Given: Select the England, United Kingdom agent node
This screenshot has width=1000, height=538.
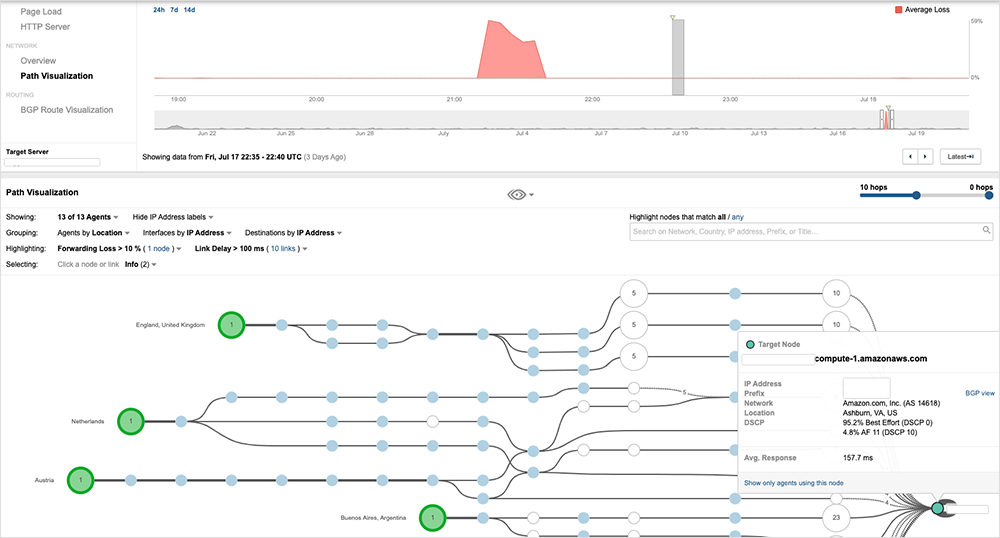Looking at the screenshot, I should 232,325.
